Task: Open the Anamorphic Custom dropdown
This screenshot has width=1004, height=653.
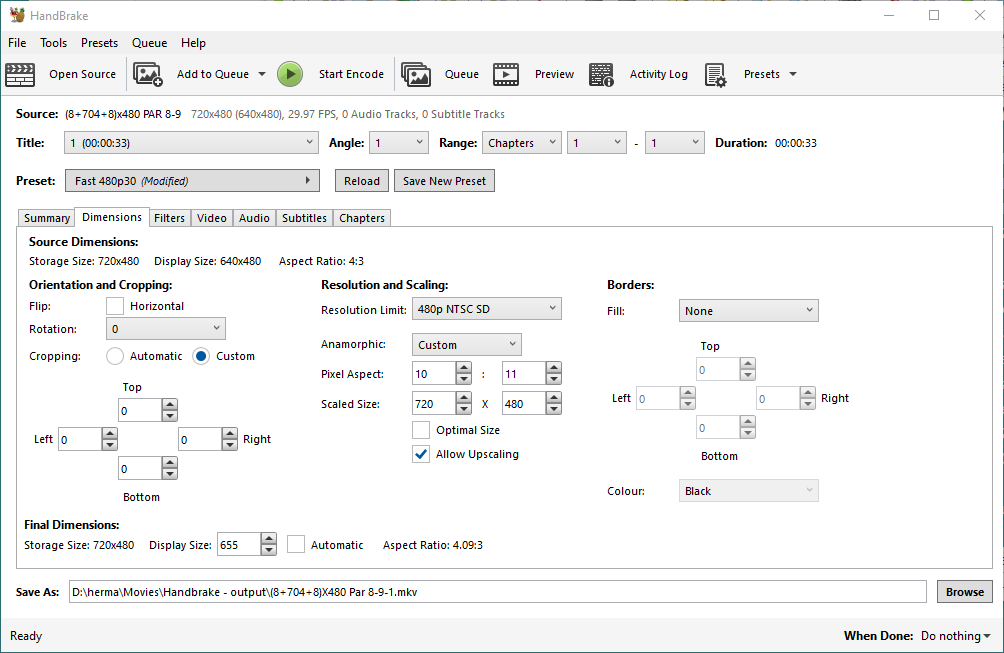Action: click(x=467, y=344)
